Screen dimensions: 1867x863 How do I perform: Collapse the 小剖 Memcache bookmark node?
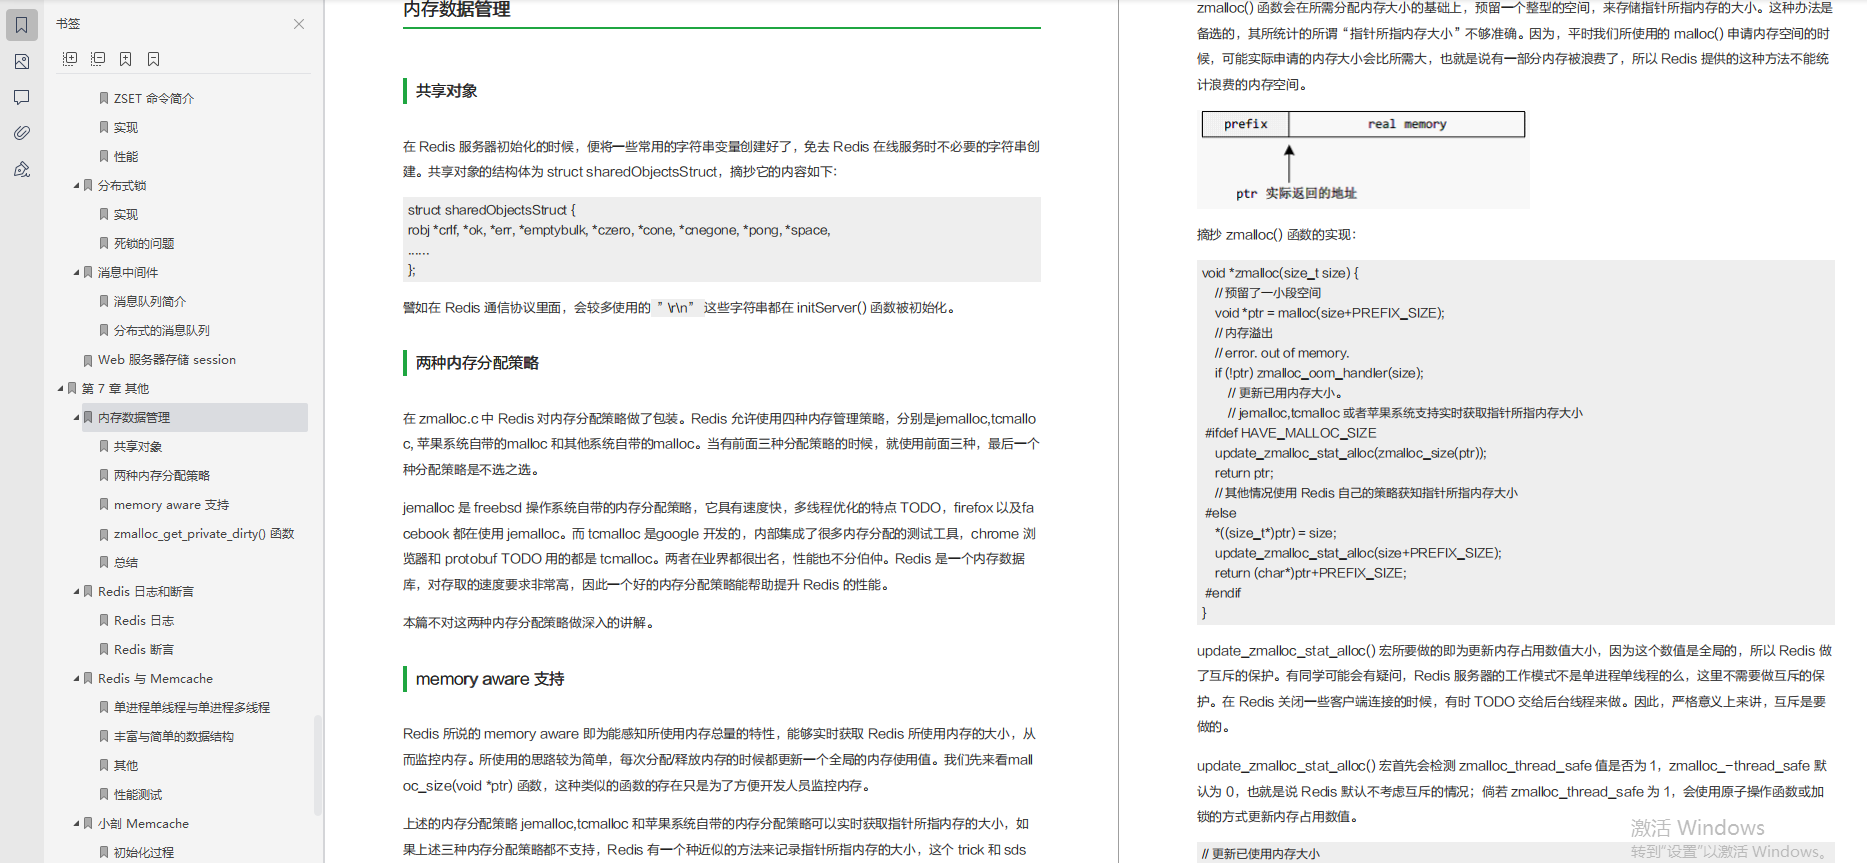76,823
